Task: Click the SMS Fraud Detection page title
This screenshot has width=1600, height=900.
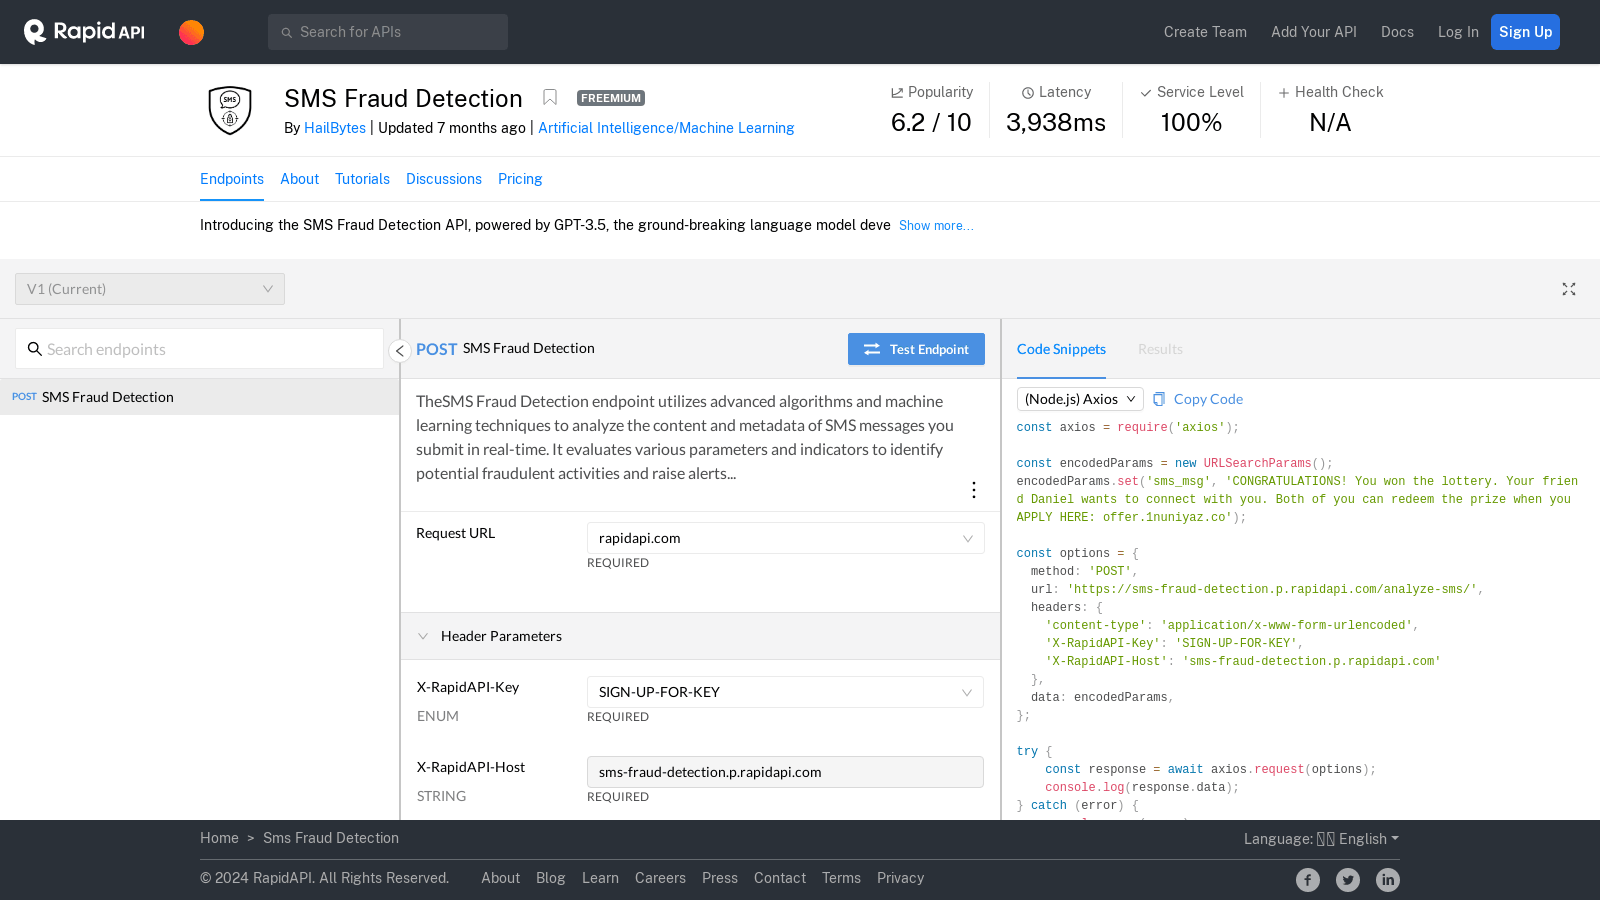Action: click(403, 98)
